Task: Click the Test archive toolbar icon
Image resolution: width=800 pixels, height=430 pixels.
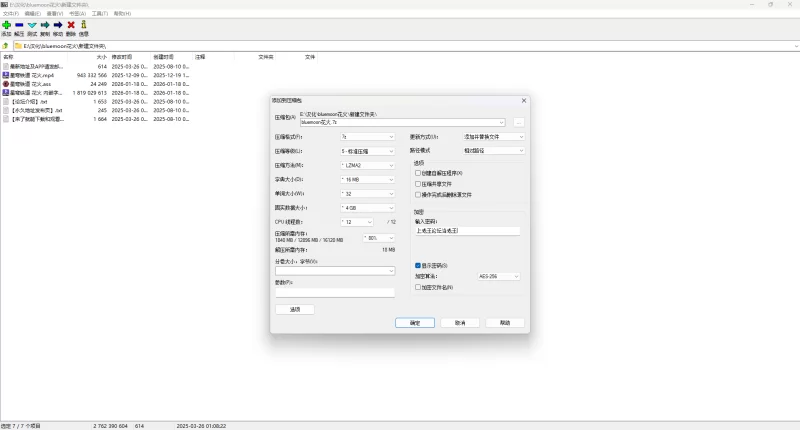Action: [x=32, y=25]
